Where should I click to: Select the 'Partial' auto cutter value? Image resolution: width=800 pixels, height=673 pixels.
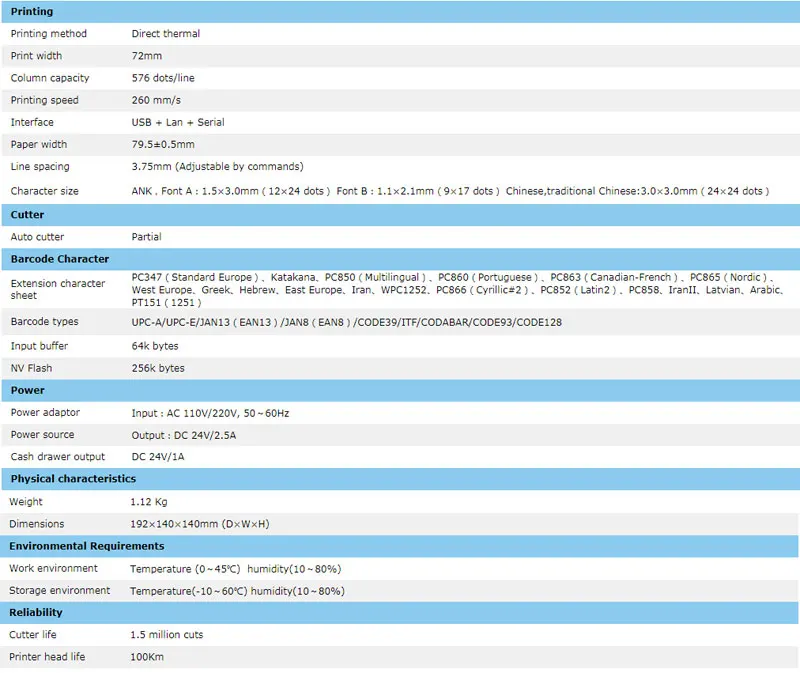pyautogui.click(x=146, y=237)
